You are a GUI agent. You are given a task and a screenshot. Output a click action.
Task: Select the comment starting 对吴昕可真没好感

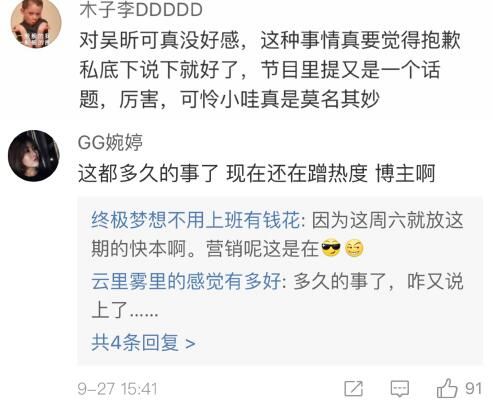270,70
